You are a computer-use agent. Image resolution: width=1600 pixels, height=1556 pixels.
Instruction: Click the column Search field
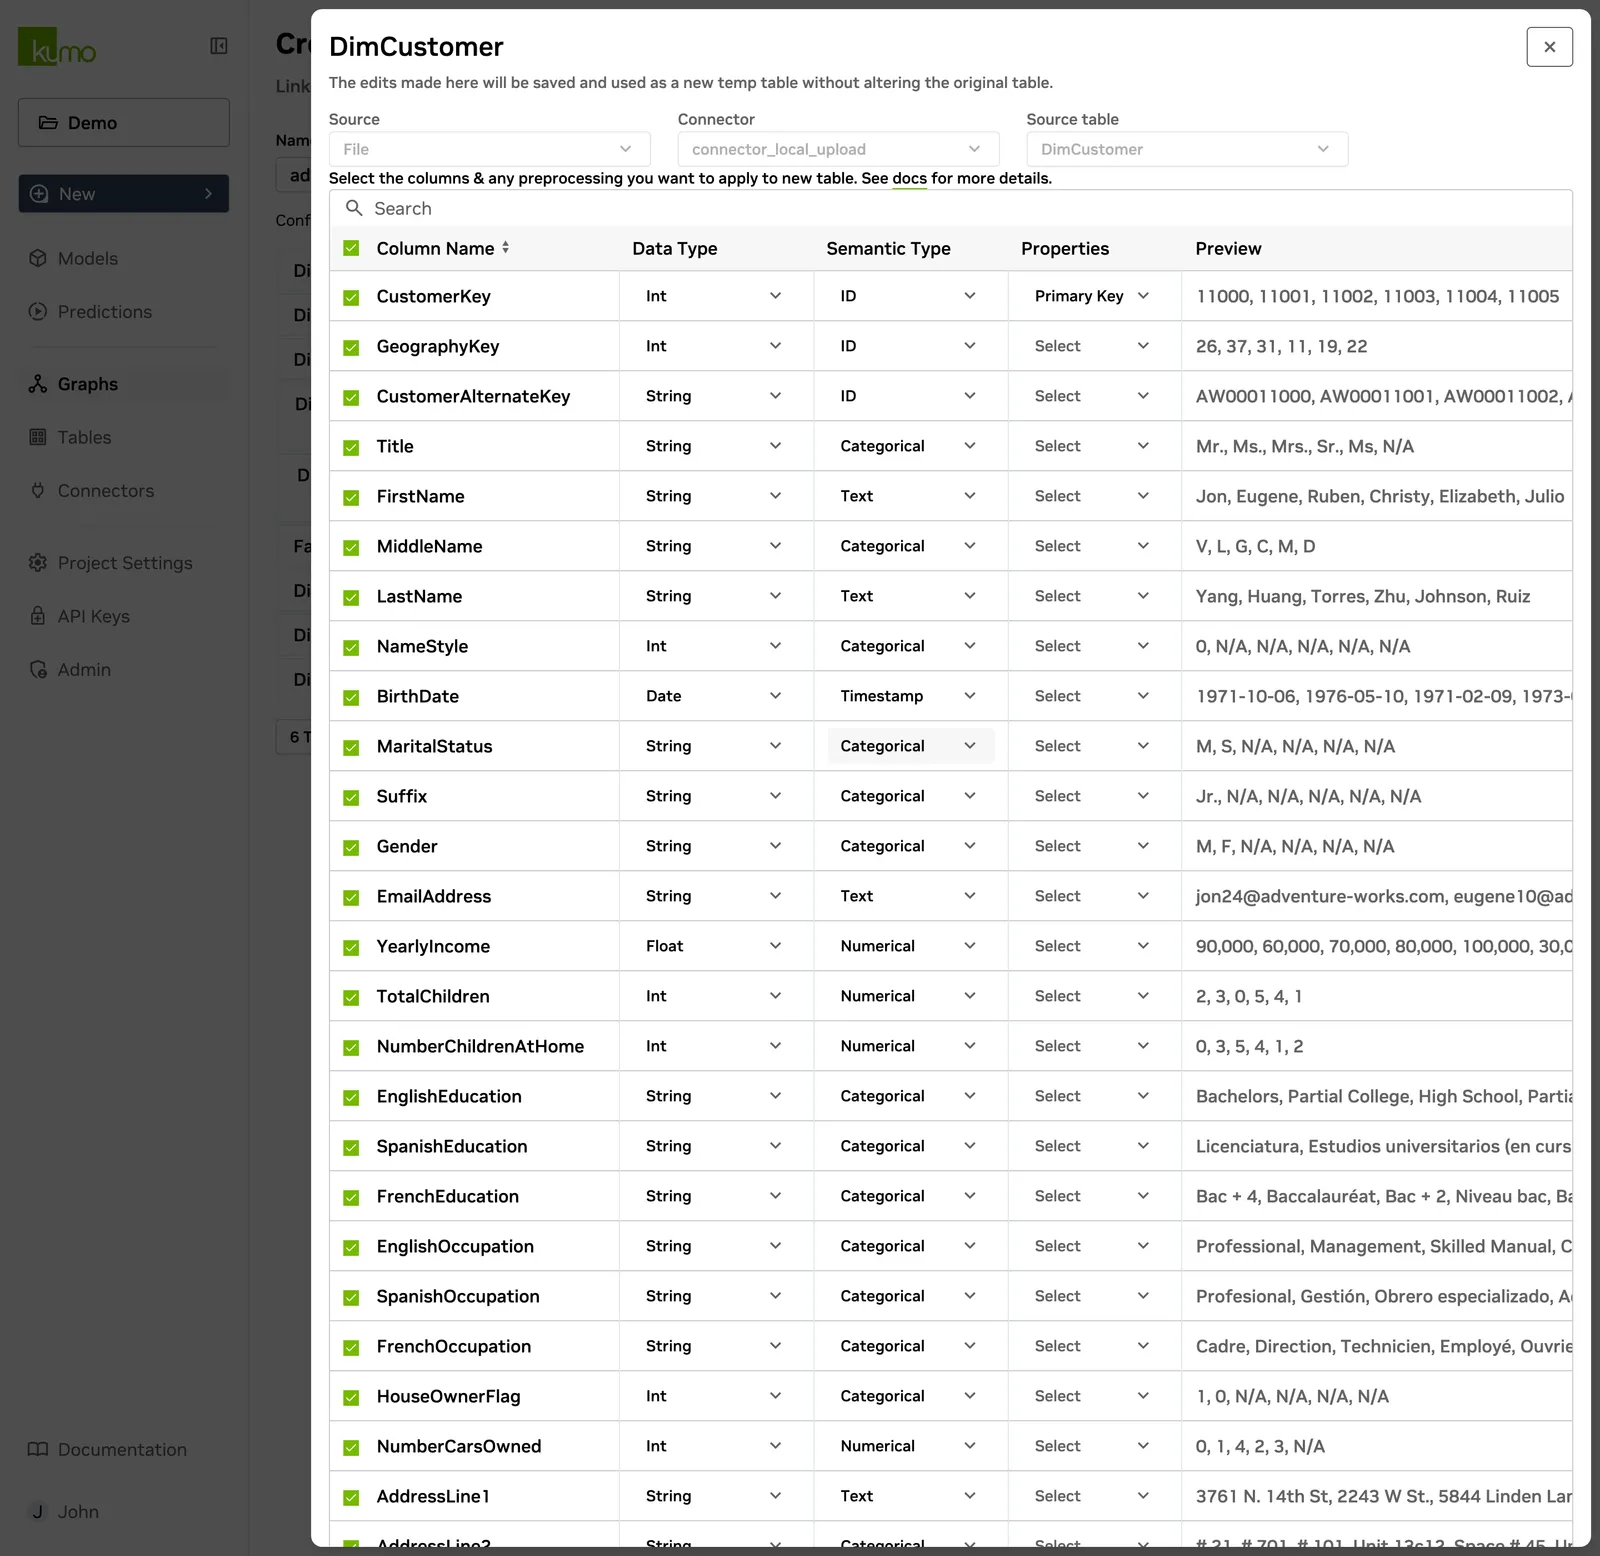[x=950, y=208]
